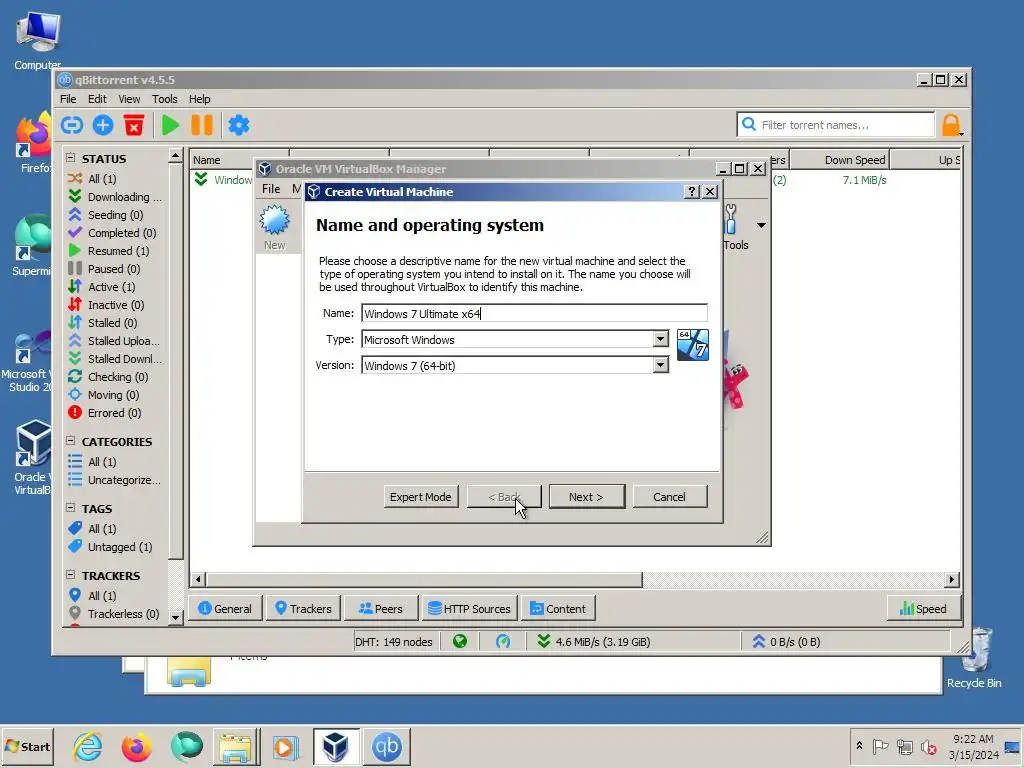The width and height of the screenshot is (1024, 768).
Task: Filter by Completed (0) status
Action: pyautogui.click(x=112, y=232)
